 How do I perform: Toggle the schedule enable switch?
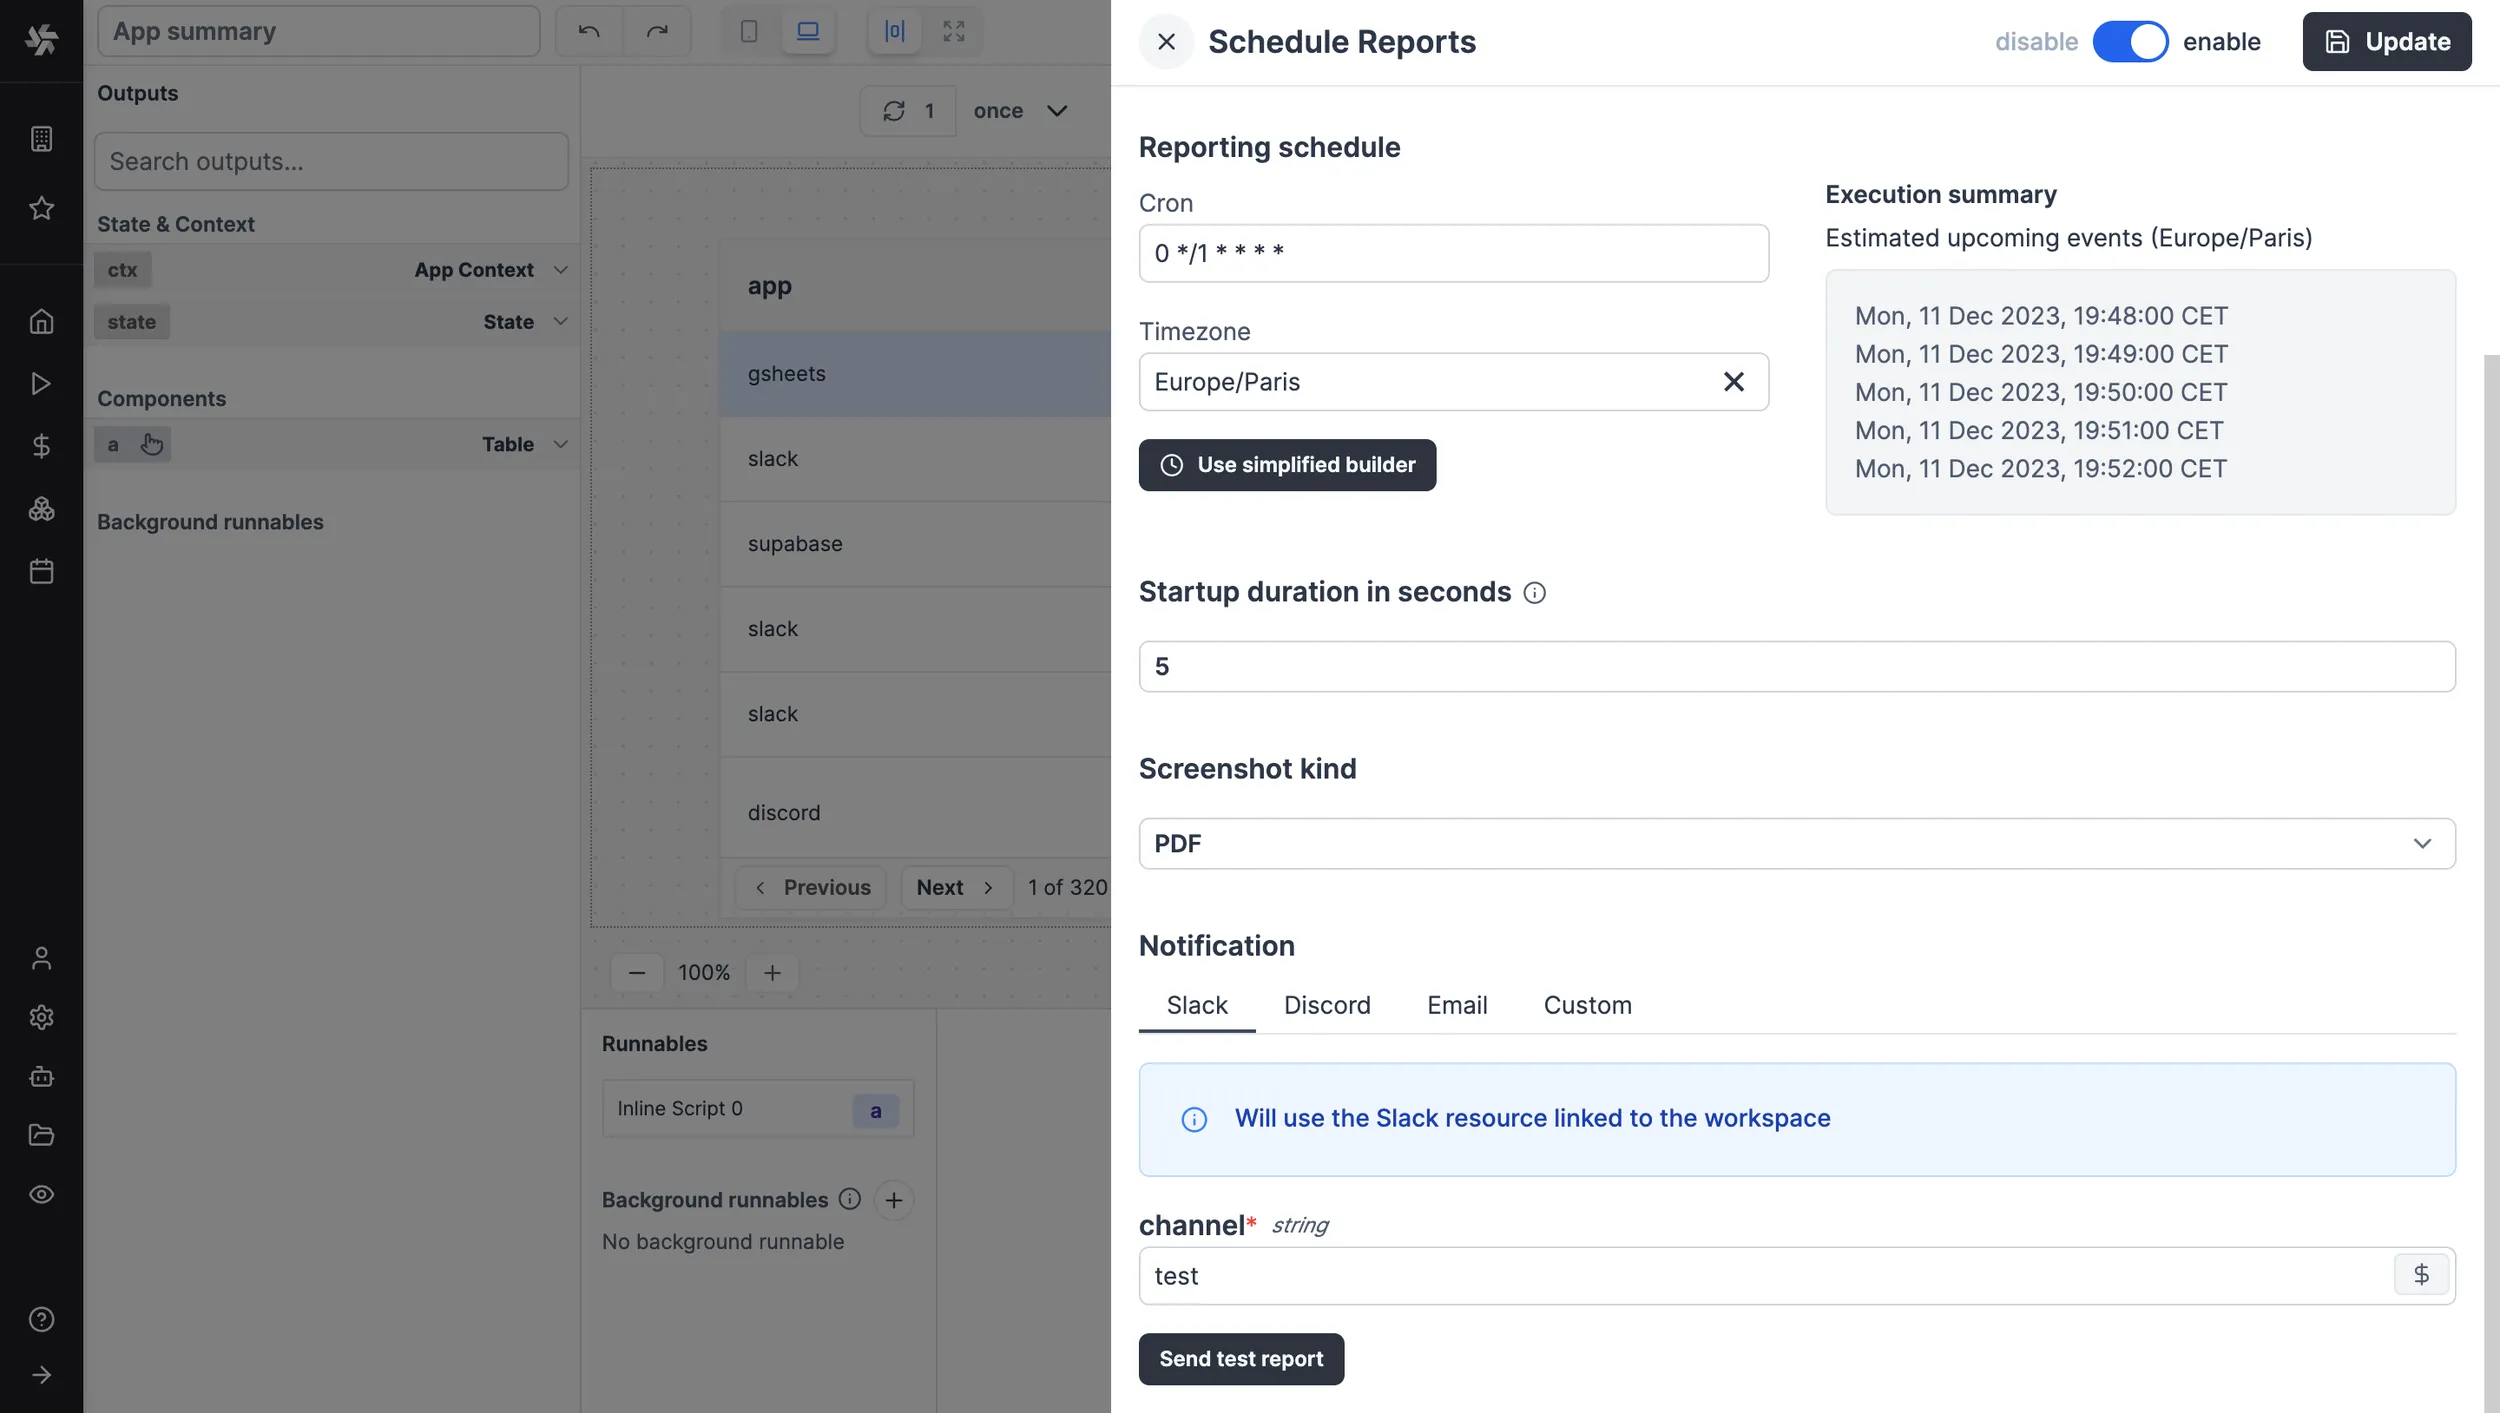[x=2130, y=42]
